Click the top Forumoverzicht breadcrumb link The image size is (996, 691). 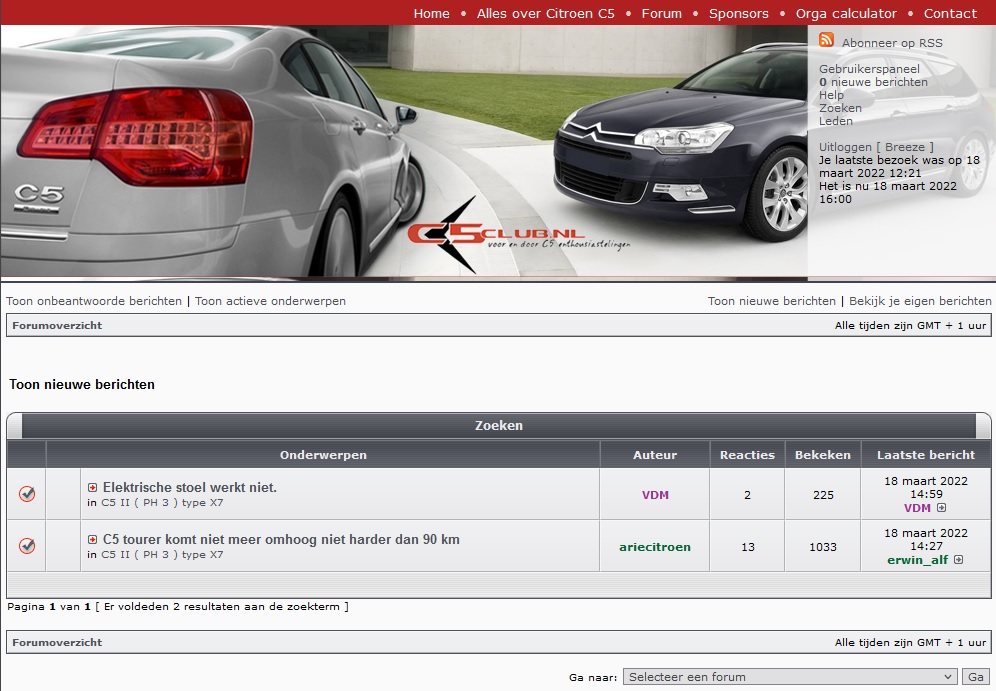[57, 325]
